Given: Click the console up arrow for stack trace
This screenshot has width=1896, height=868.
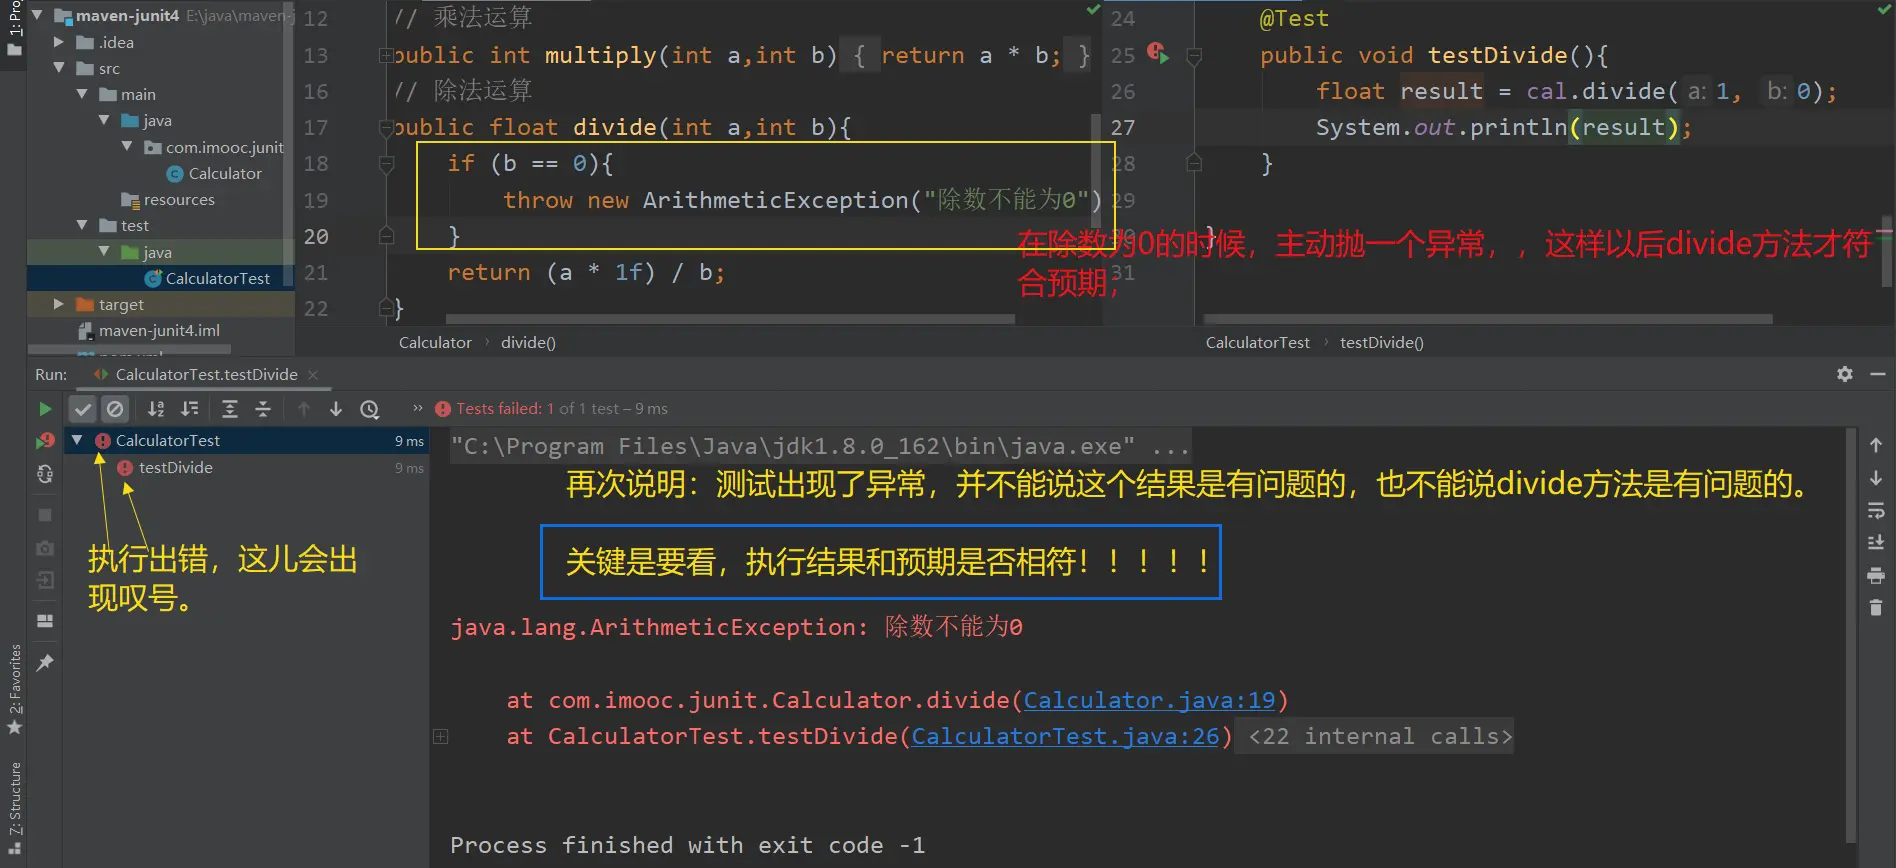Looking at the screenshot, I should 1876,445.
